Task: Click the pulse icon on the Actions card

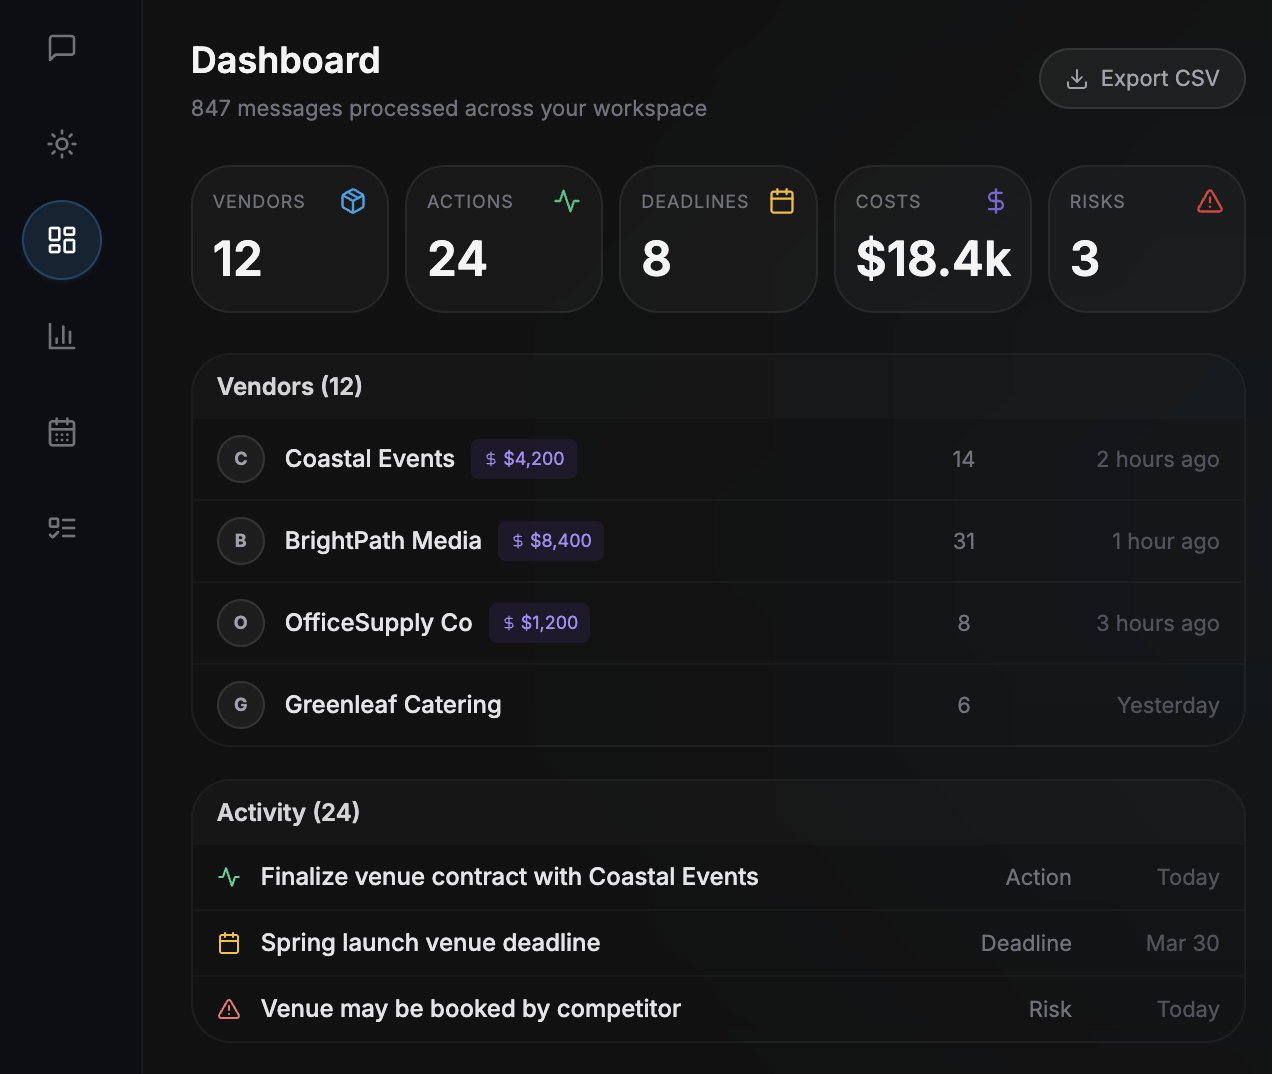Action: (567, 201)
